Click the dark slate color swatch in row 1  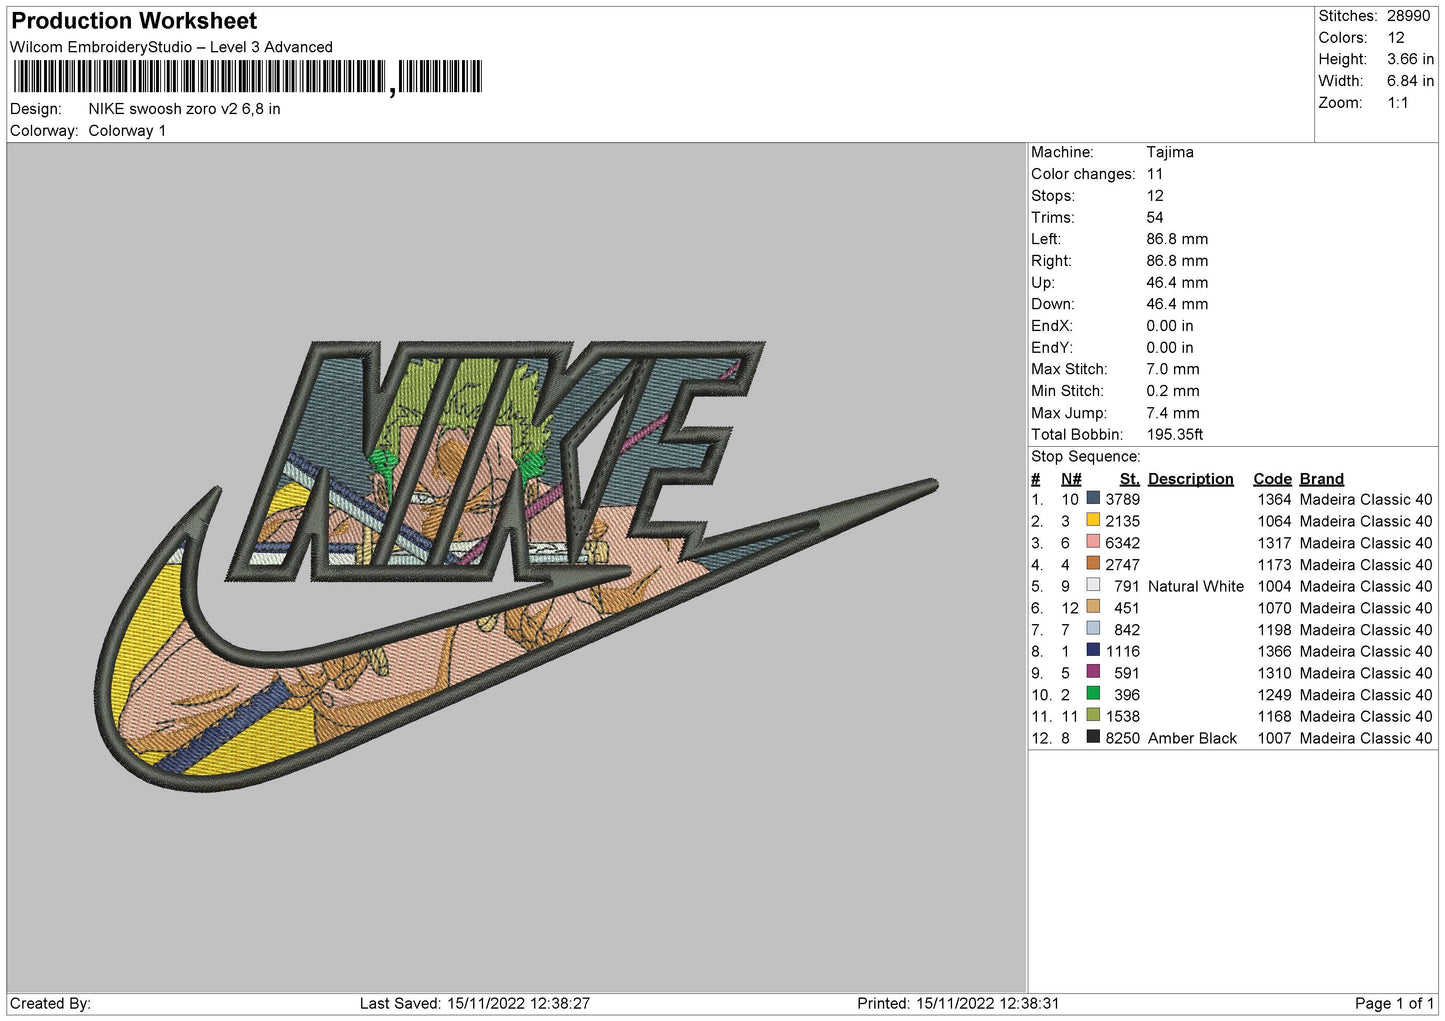(1093, 499)
